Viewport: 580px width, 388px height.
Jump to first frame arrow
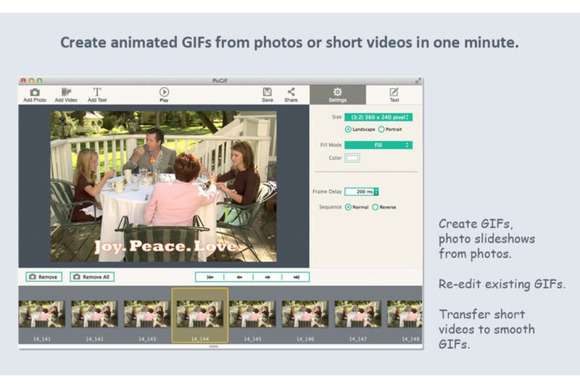tap(210, 277)
